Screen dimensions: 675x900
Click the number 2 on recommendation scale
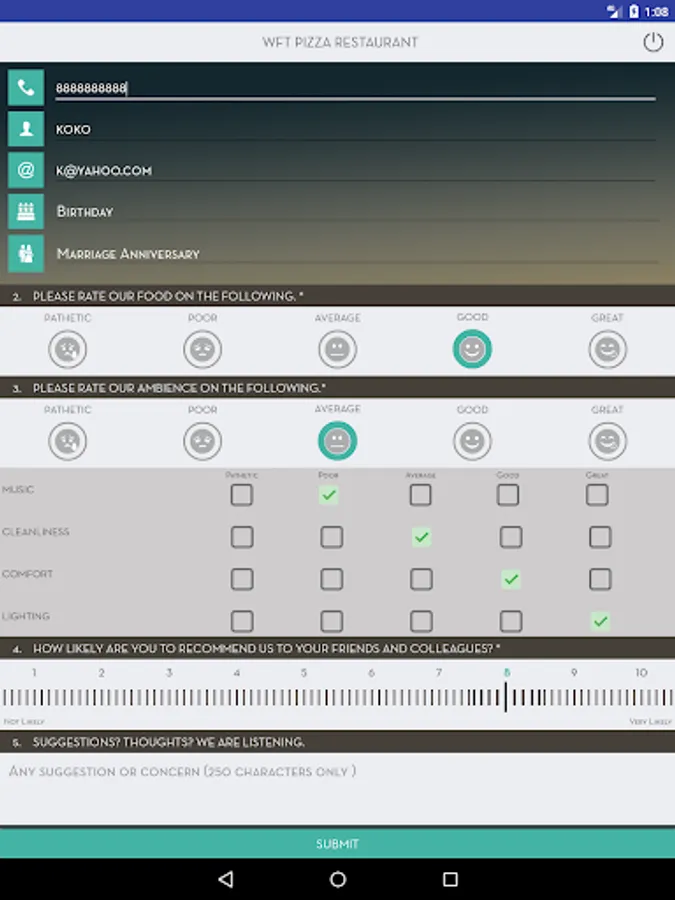[x=102, y=672]
